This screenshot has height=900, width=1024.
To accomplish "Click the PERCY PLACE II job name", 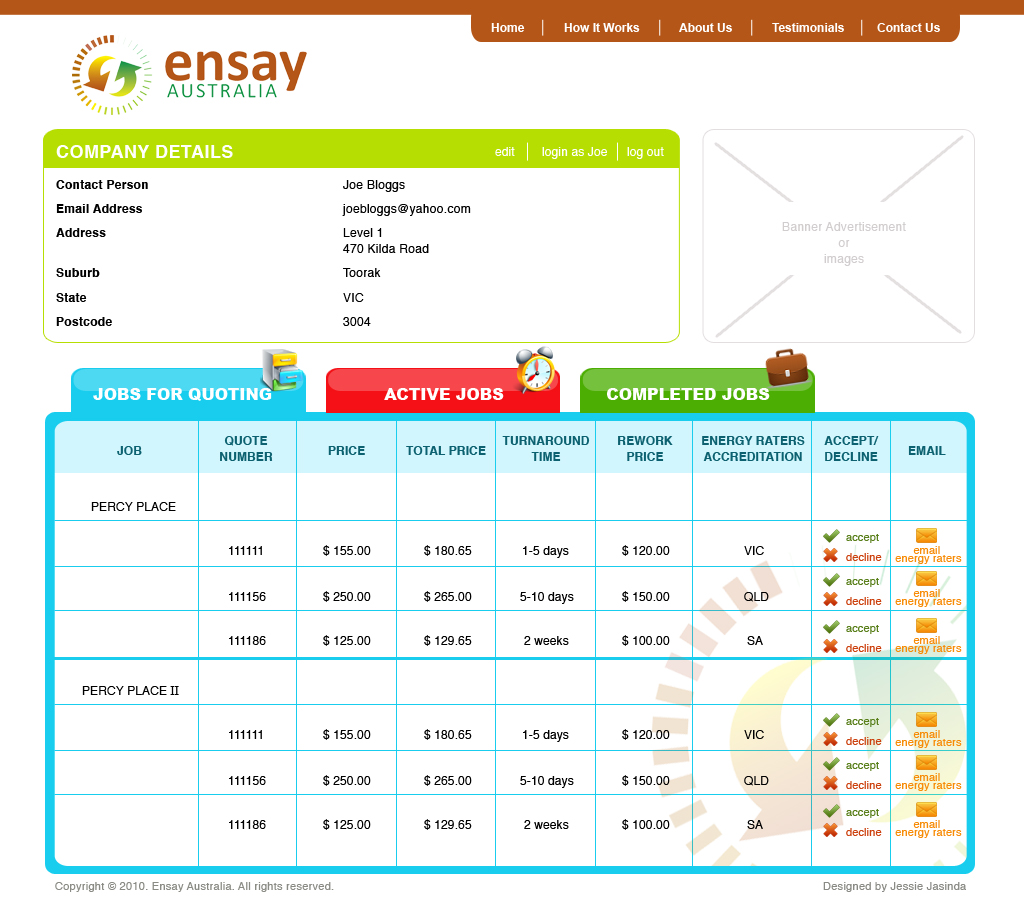I will [130, 691].
